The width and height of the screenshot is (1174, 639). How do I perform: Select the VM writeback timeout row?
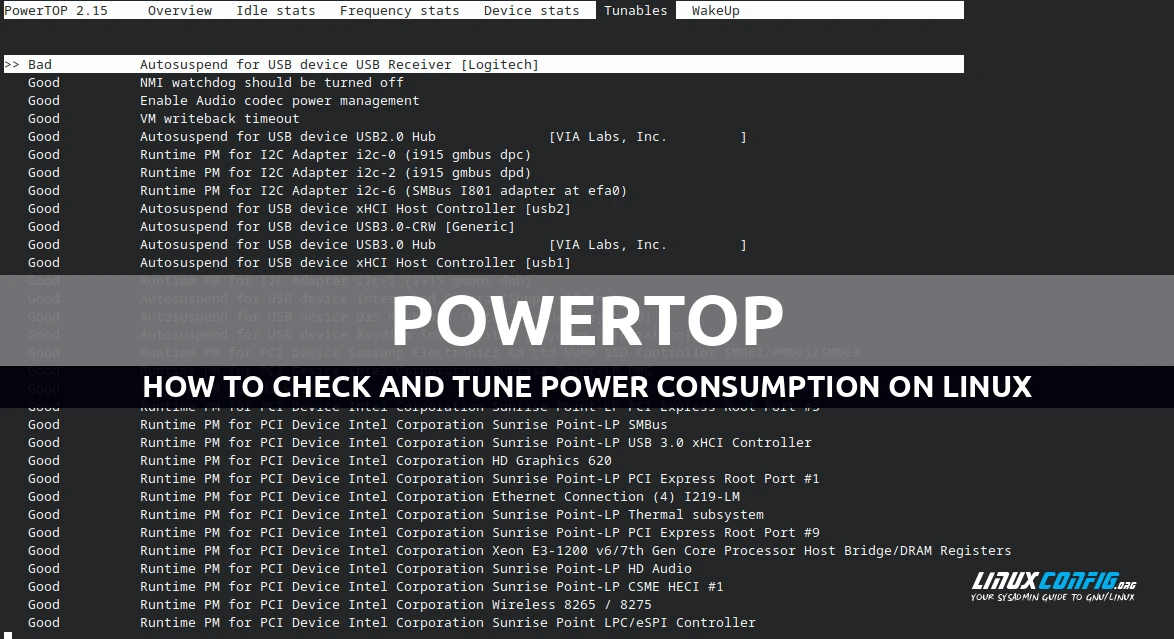[163, 118]
